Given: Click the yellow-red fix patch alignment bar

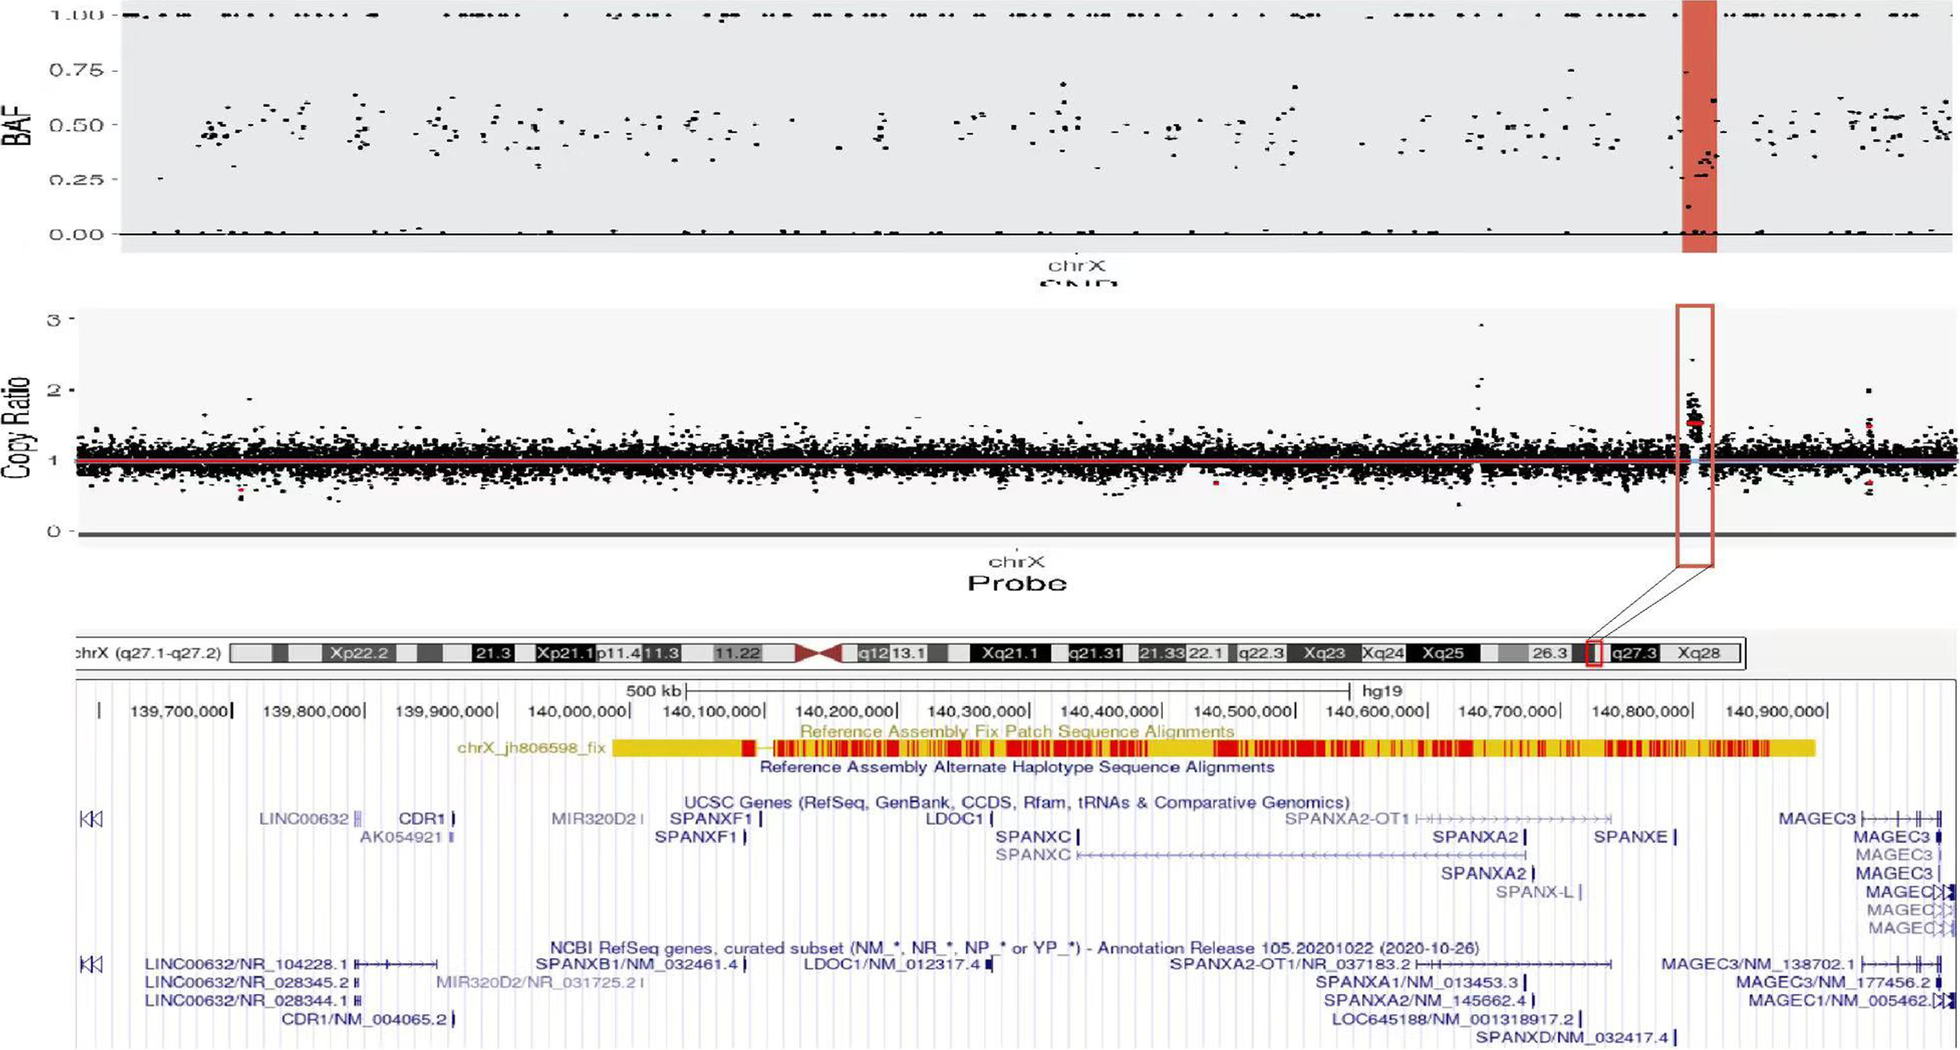Looking at the screenshot, I should coord(1213,748).
